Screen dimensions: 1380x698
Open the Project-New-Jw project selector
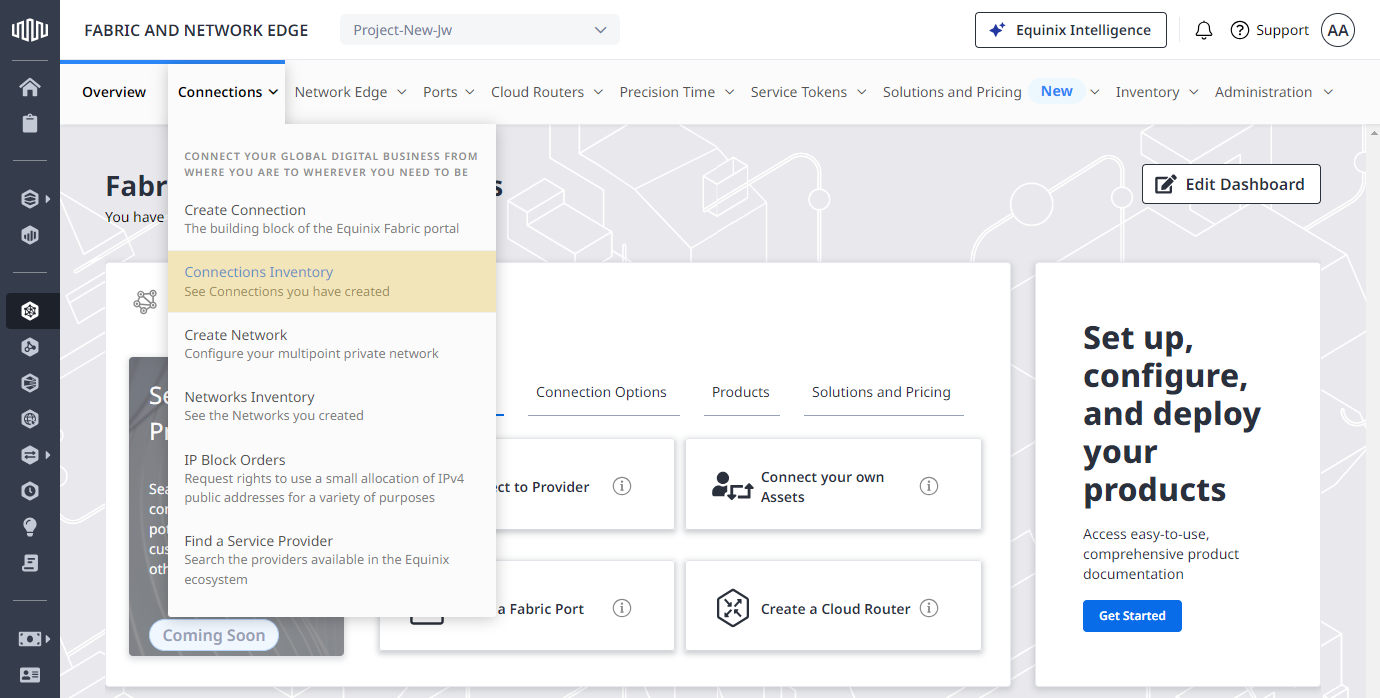[480, 30]
